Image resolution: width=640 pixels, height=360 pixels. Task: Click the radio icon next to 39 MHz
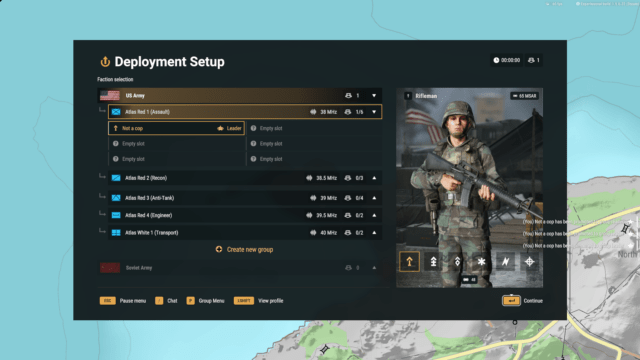point(313,198)
